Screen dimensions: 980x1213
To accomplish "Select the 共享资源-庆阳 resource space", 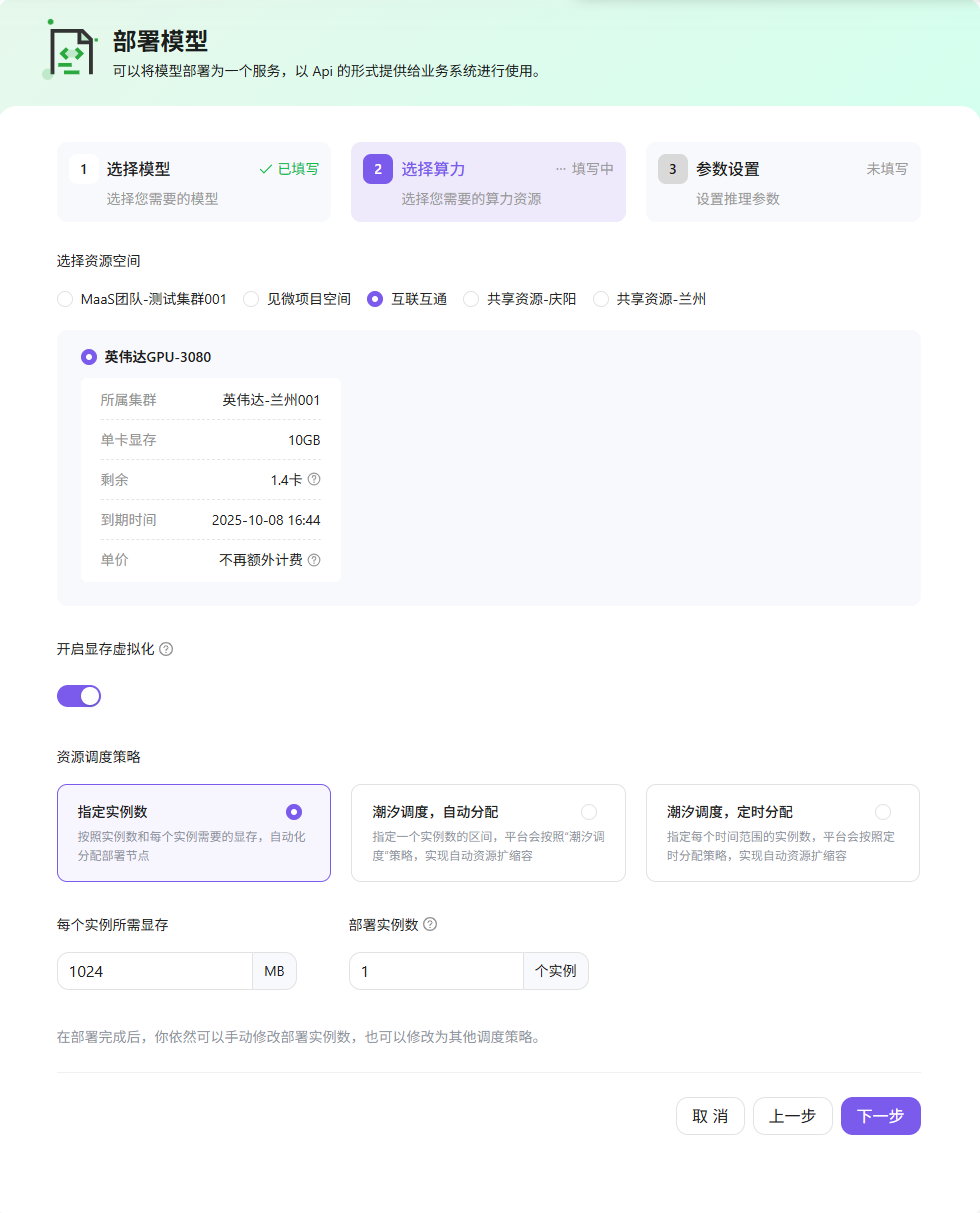I will tap(470, 298).
